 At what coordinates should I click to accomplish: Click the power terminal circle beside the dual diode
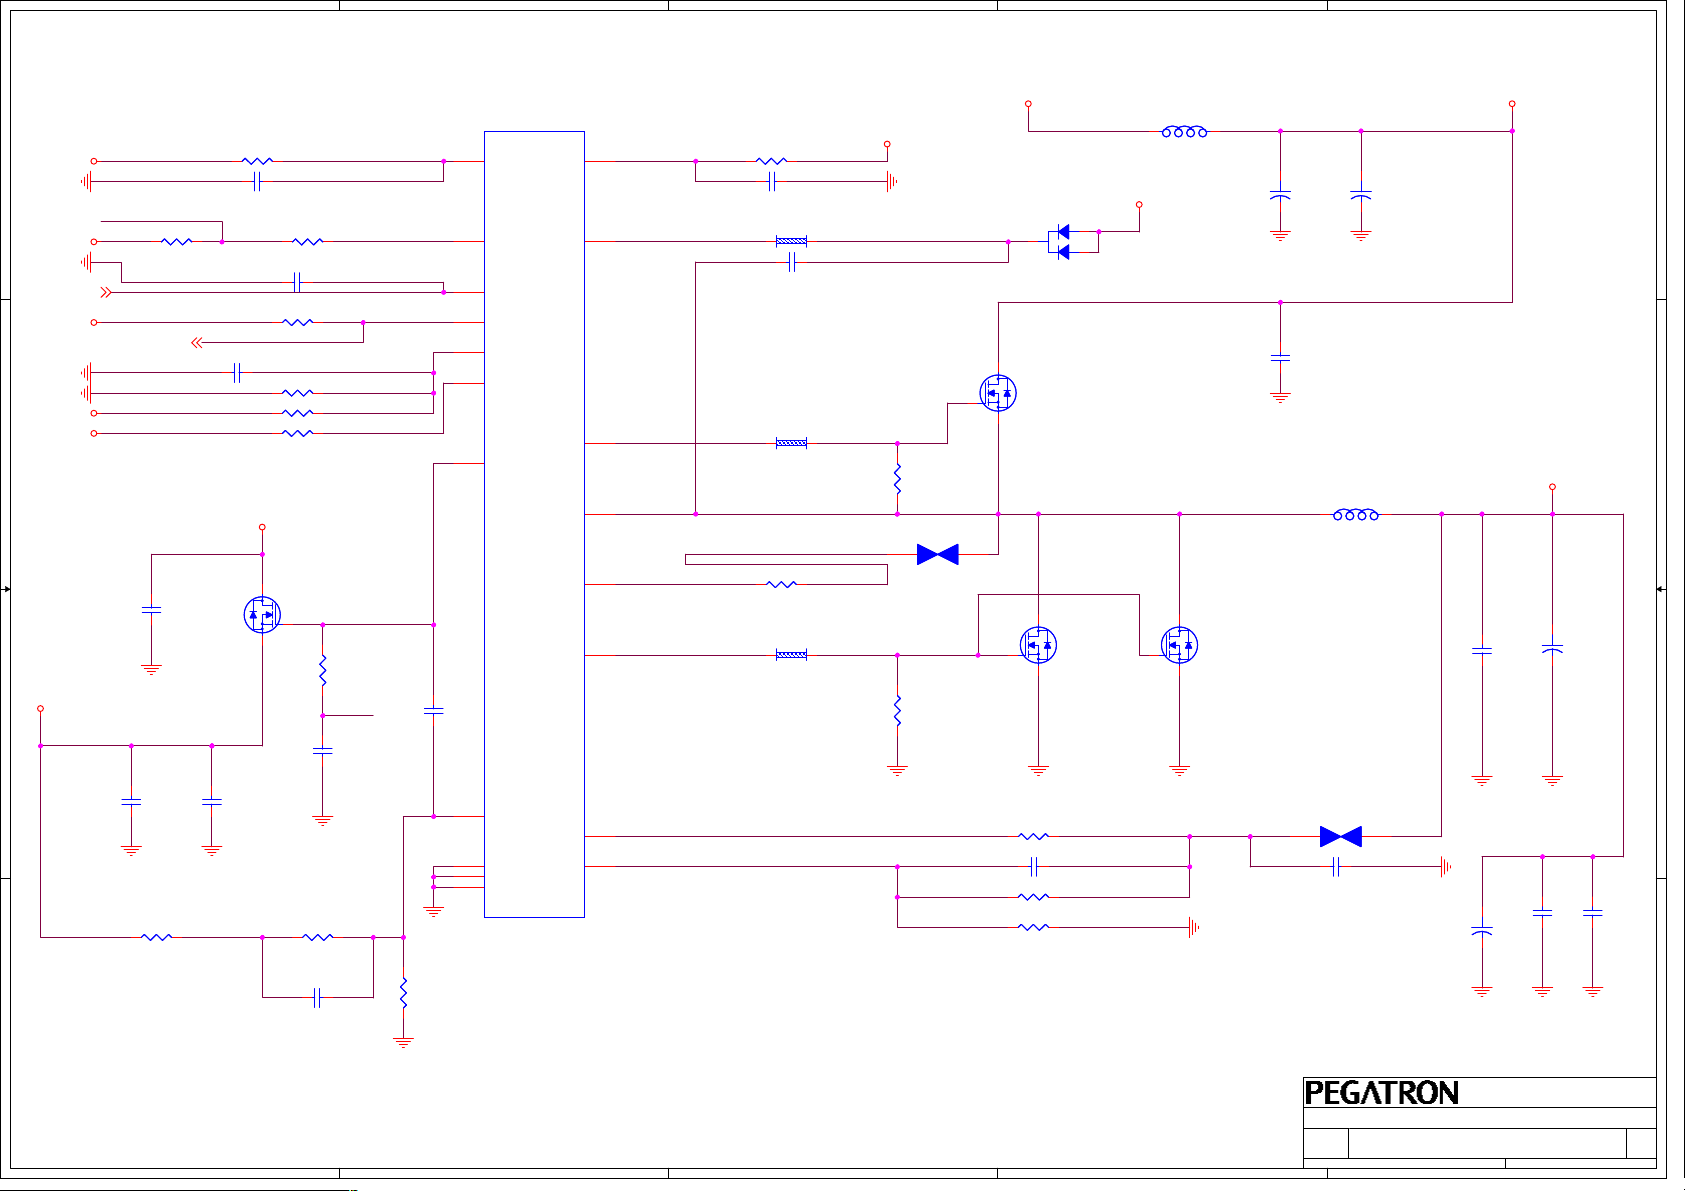1139,204
